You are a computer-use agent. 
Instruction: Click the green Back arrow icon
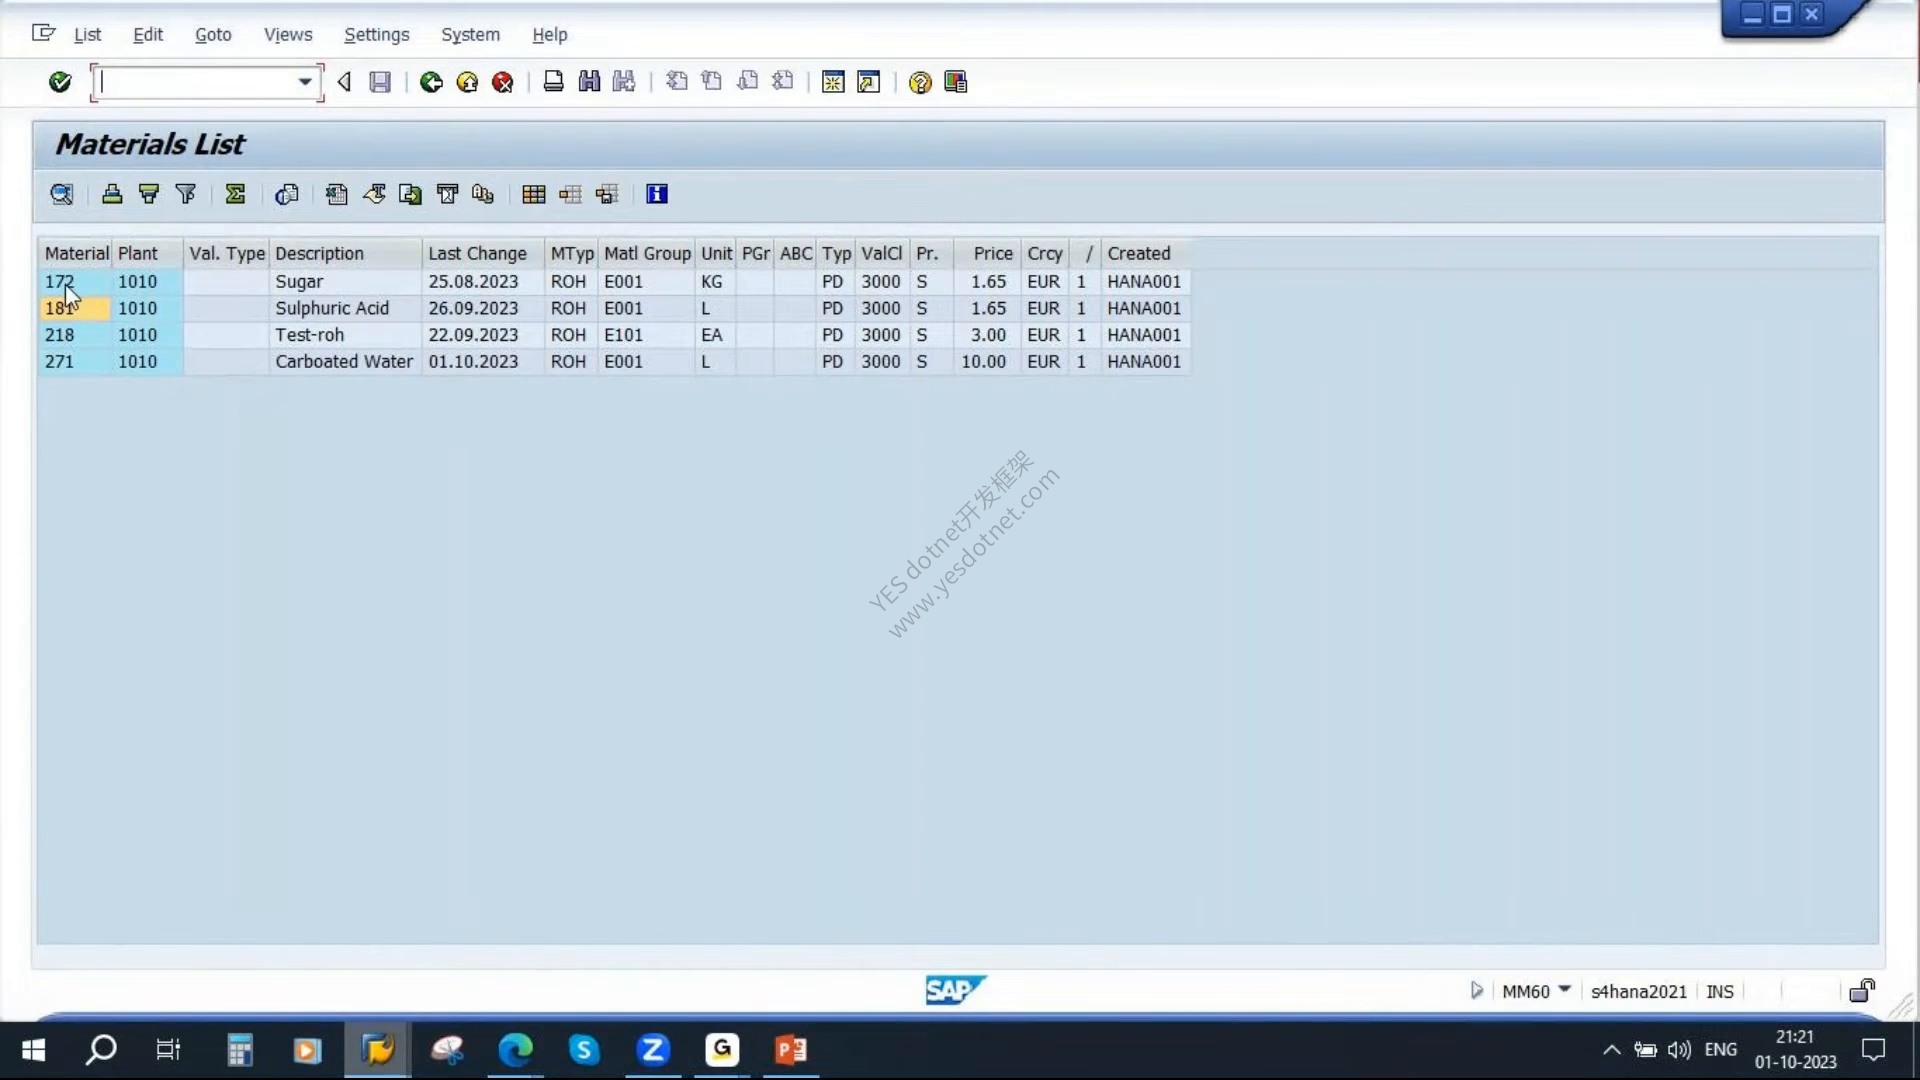click(431, 82)
